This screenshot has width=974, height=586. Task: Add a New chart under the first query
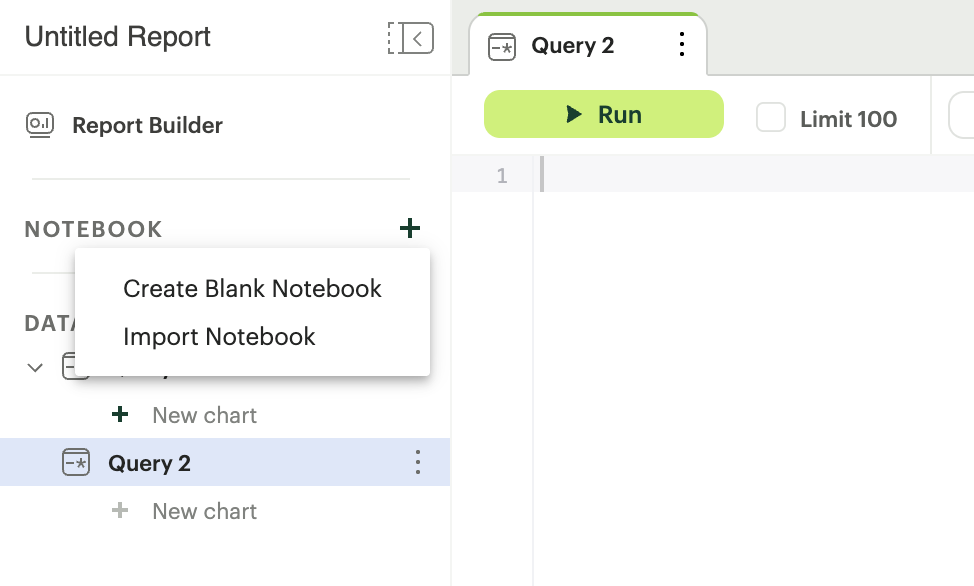point(204,415)
